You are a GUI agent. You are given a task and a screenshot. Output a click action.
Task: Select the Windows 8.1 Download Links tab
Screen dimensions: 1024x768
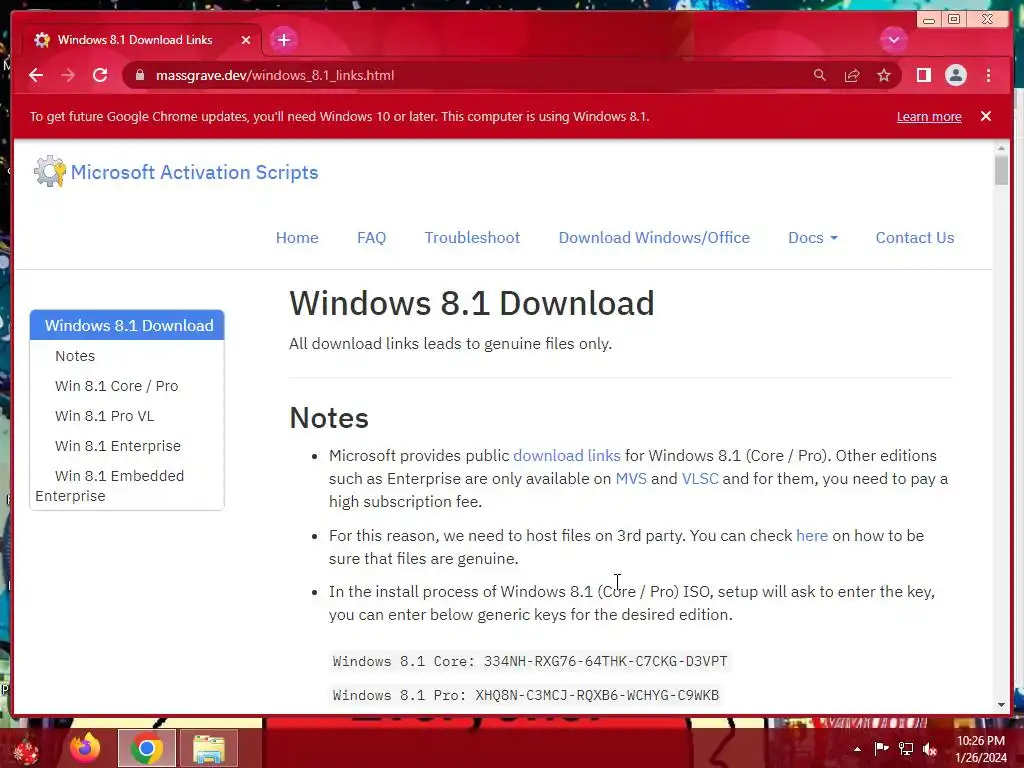click(135, 40)
